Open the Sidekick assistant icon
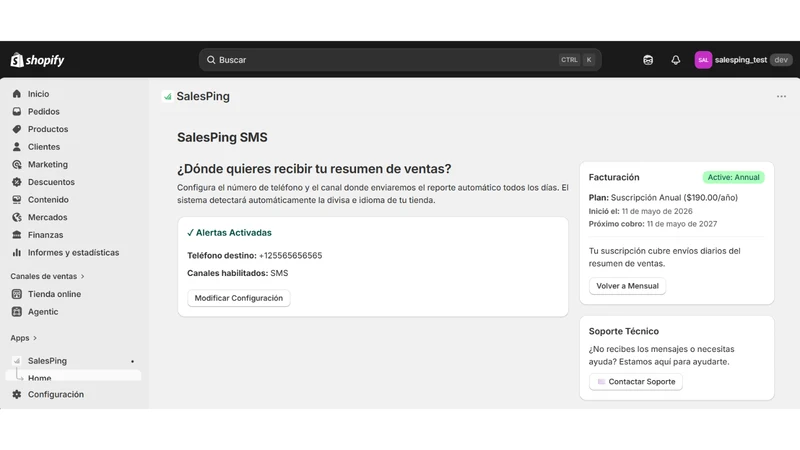800x450 pixels. (648, 60)
